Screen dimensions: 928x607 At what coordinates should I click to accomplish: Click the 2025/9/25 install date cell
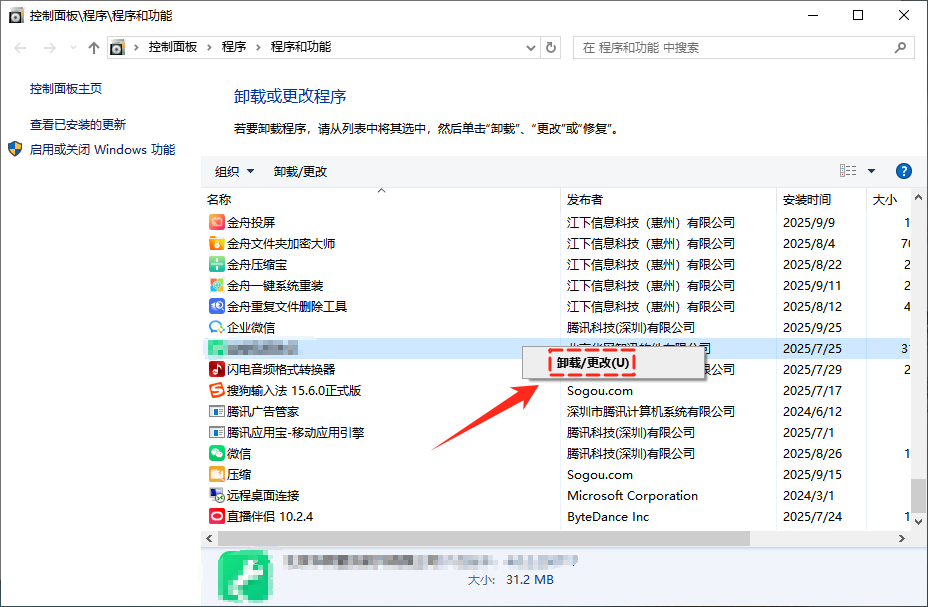(812, 328)
